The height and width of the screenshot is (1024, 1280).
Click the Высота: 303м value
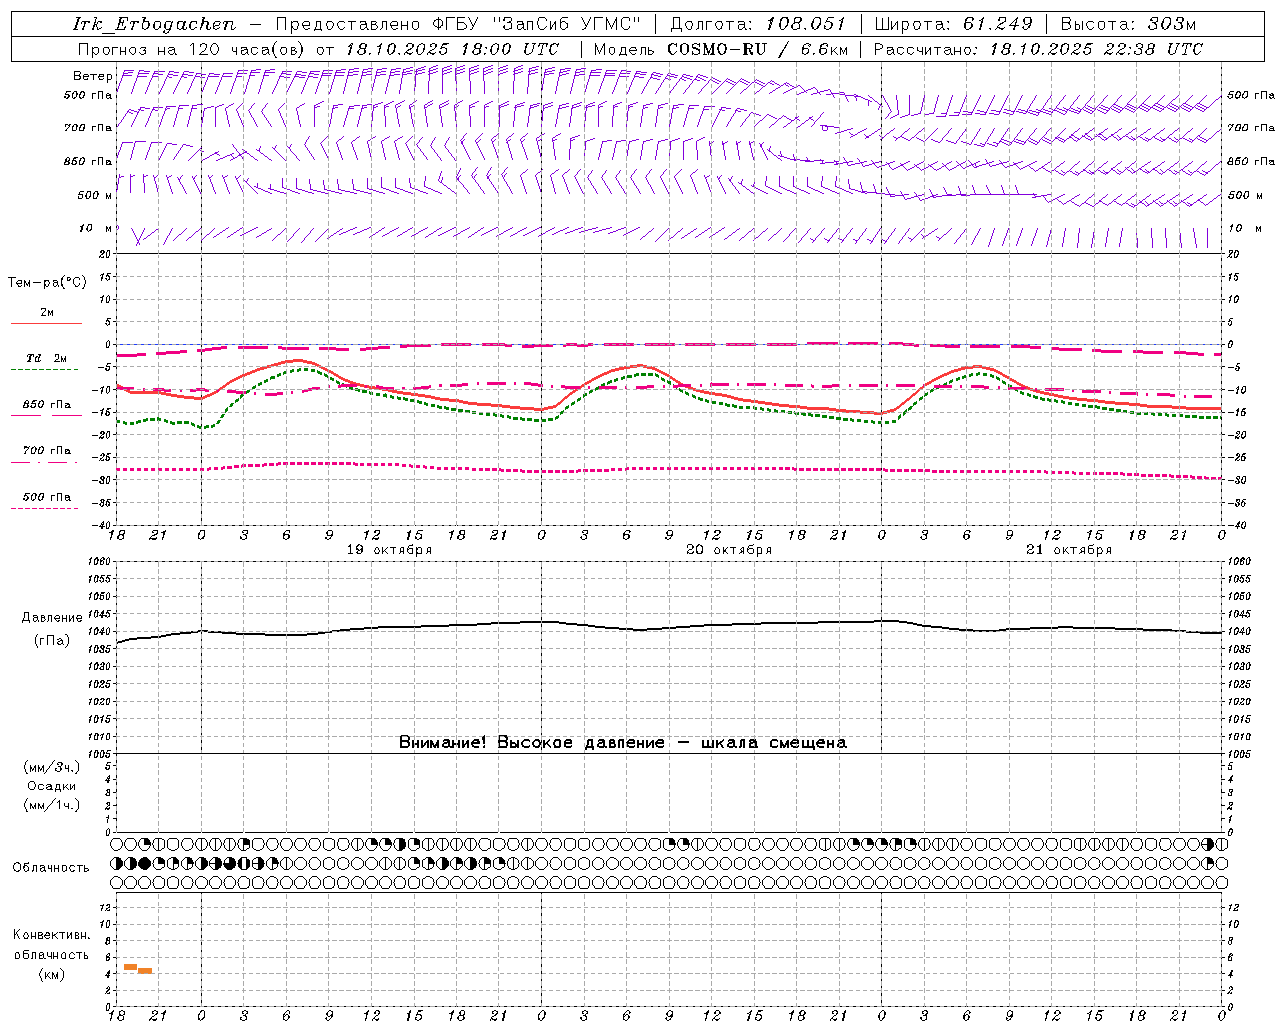point(1128,24)
